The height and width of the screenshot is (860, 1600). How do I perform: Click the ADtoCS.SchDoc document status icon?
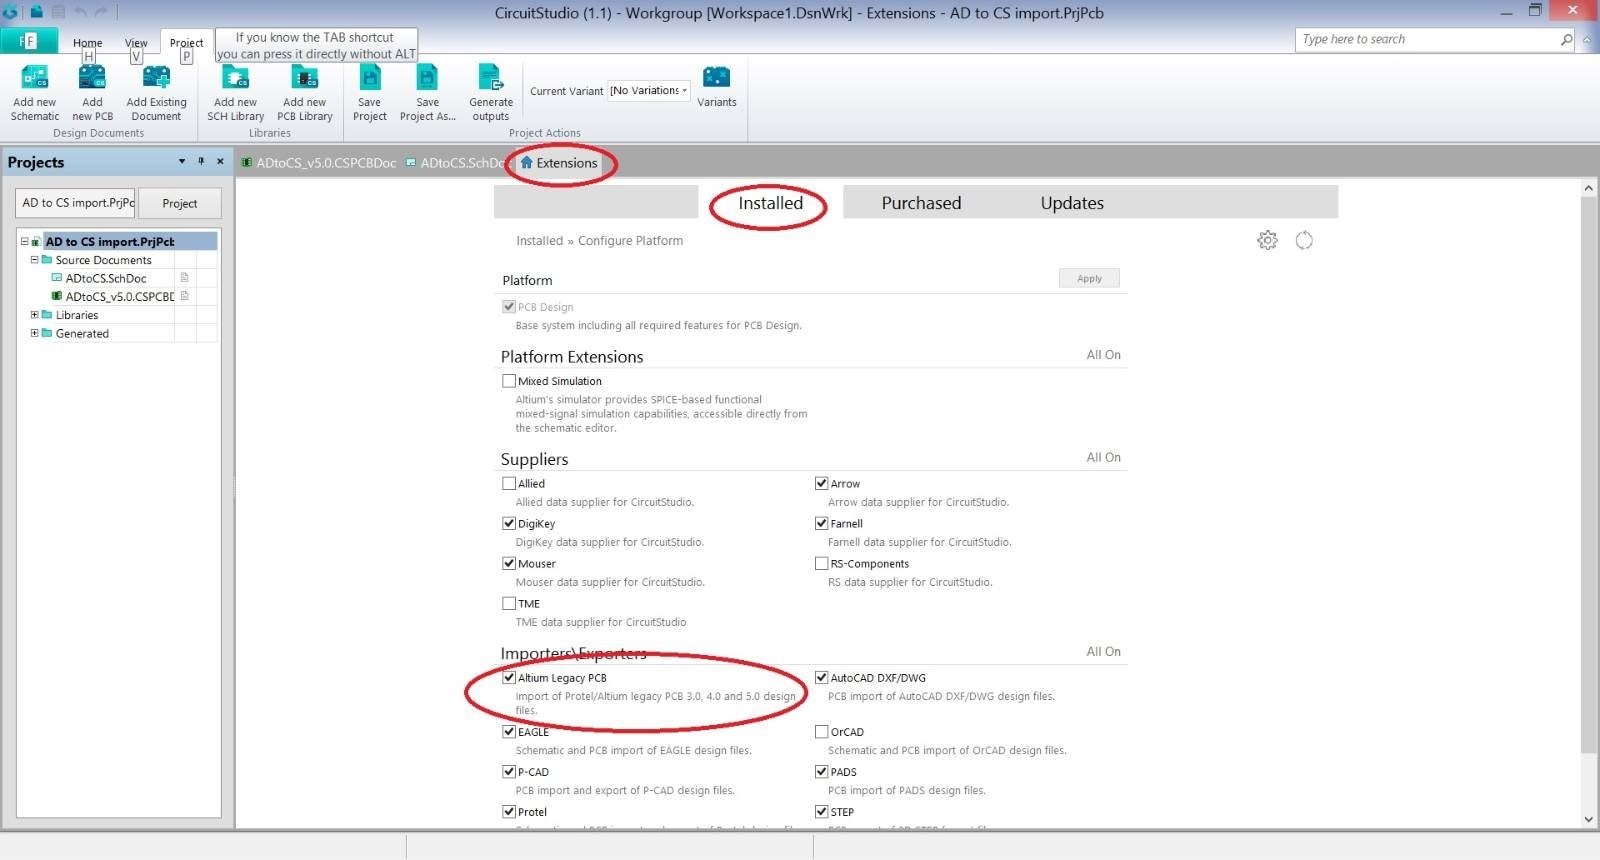184,278
